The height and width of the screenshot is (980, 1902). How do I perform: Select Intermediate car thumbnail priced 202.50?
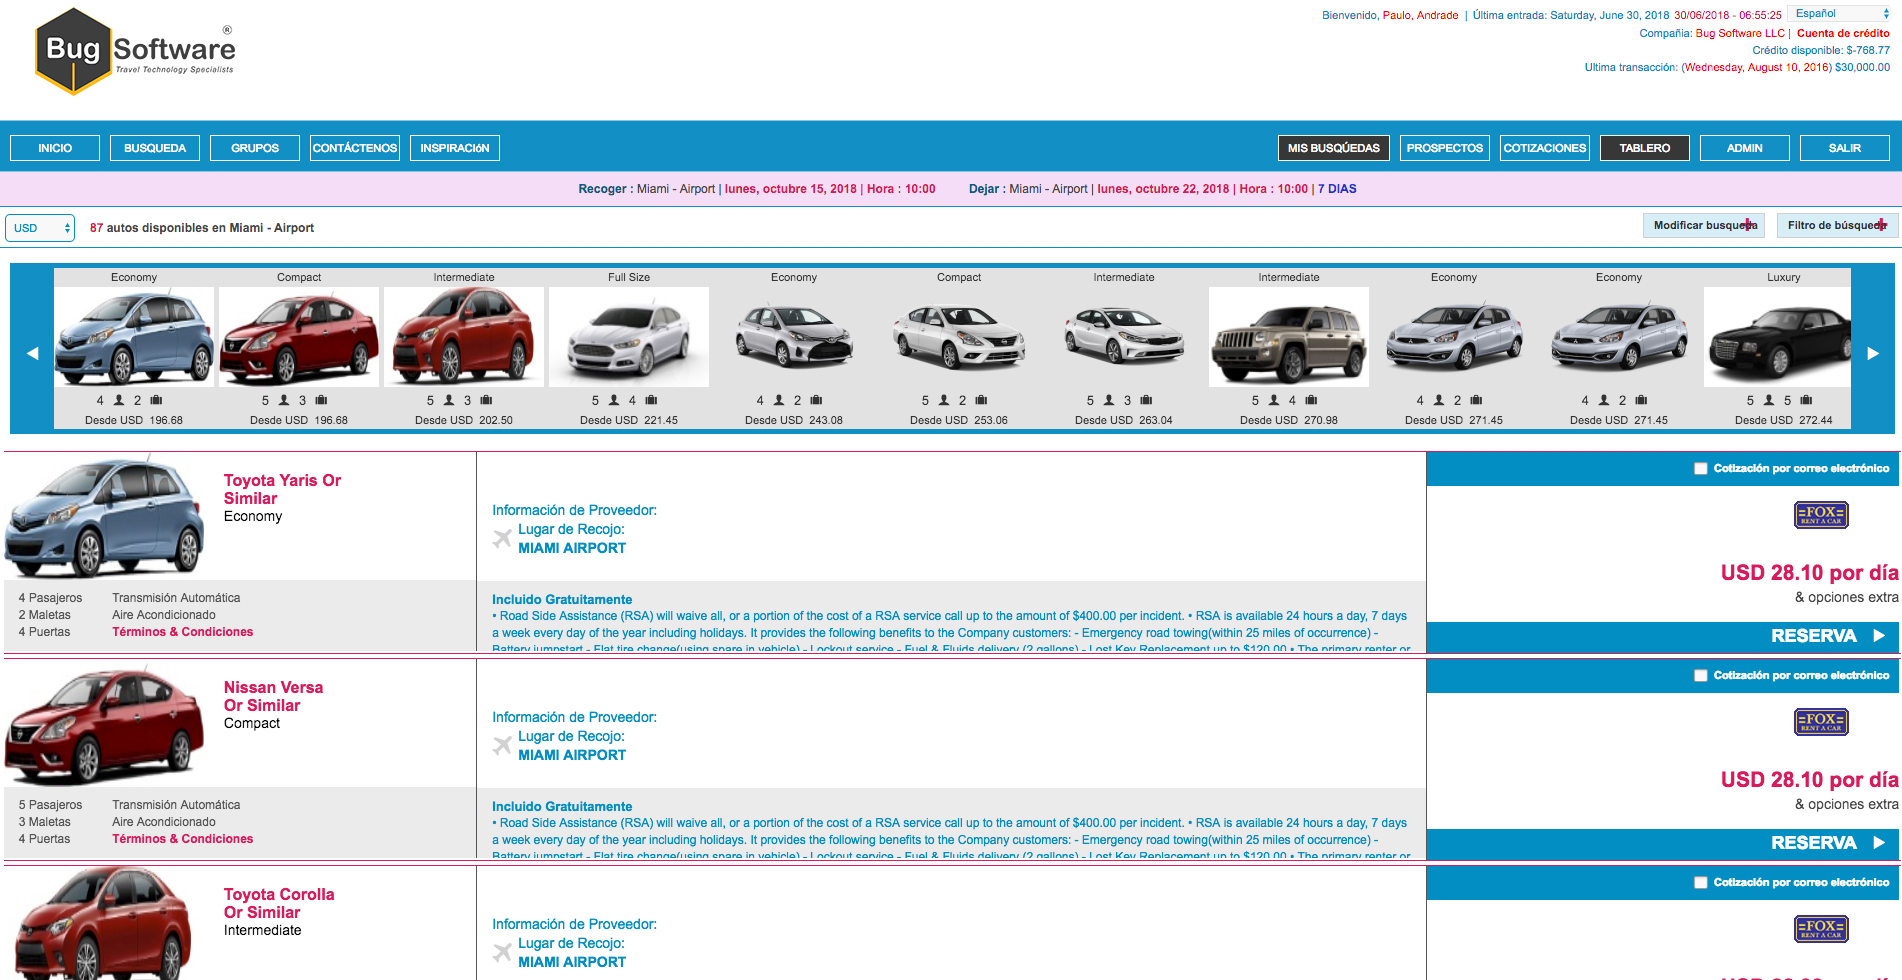pos(464,337)
